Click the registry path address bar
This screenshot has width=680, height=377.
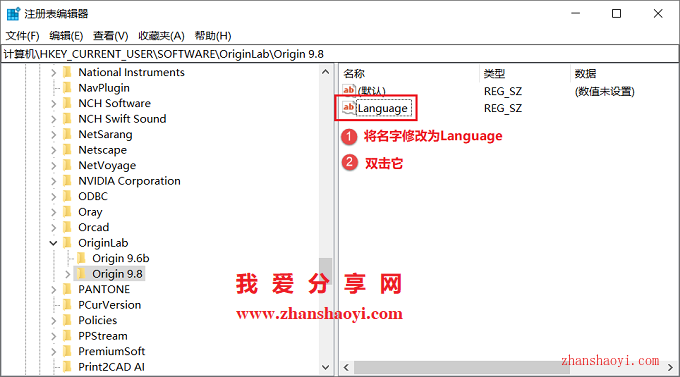pos(340,54)
